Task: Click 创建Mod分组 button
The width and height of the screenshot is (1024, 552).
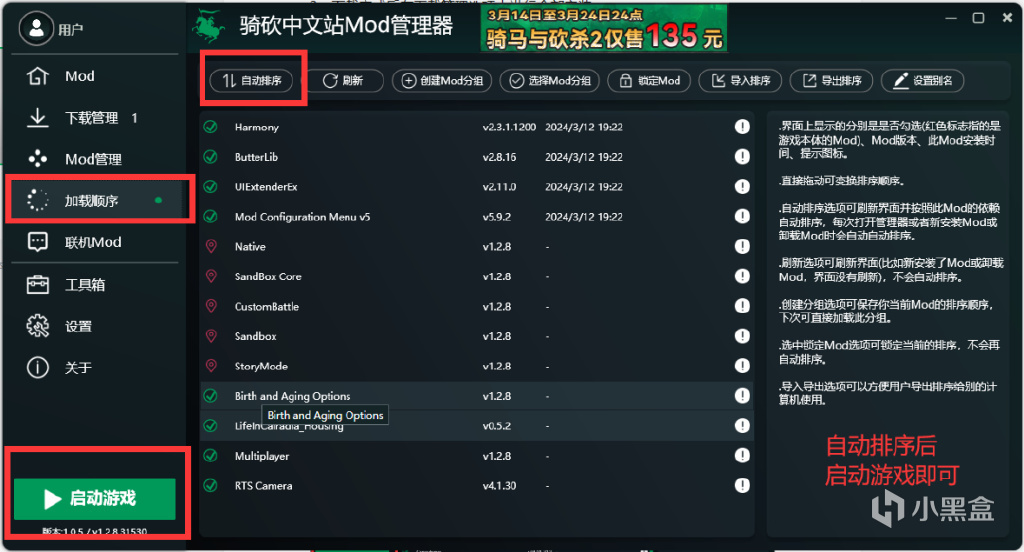Action: (x=442, y=80)
